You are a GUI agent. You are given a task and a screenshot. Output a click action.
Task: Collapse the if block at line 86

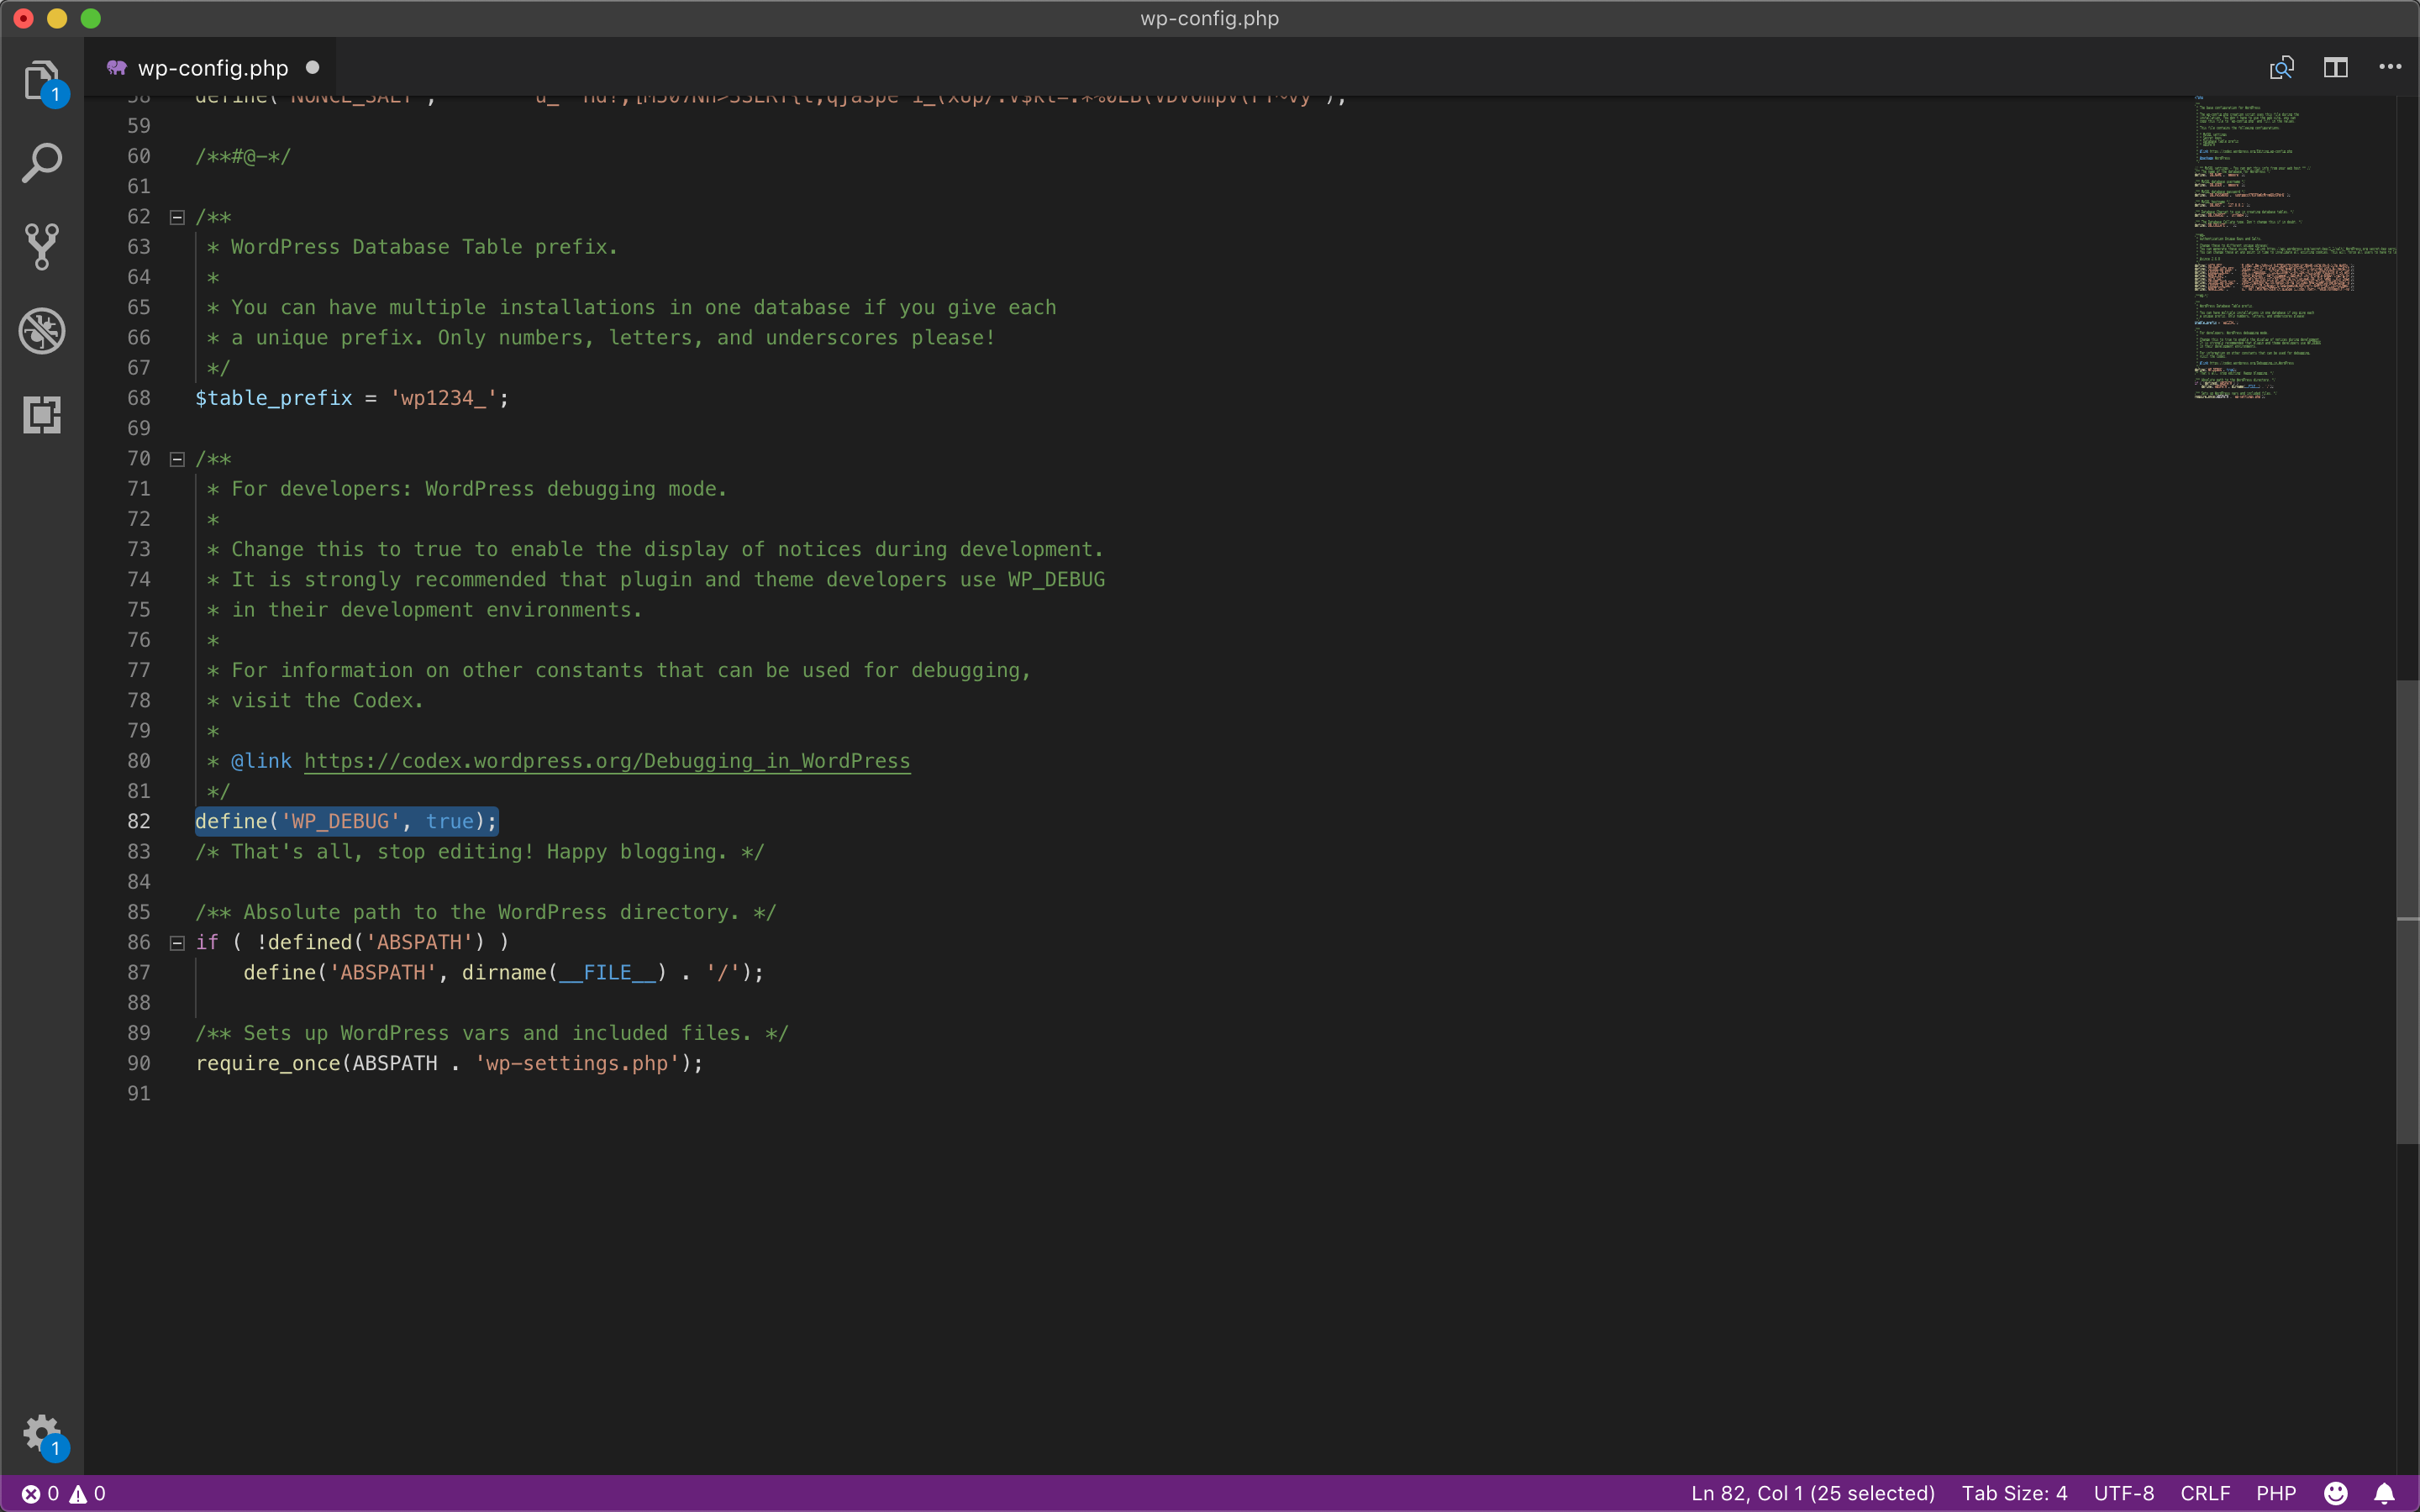pyautogui.click(x=177, y=943)
